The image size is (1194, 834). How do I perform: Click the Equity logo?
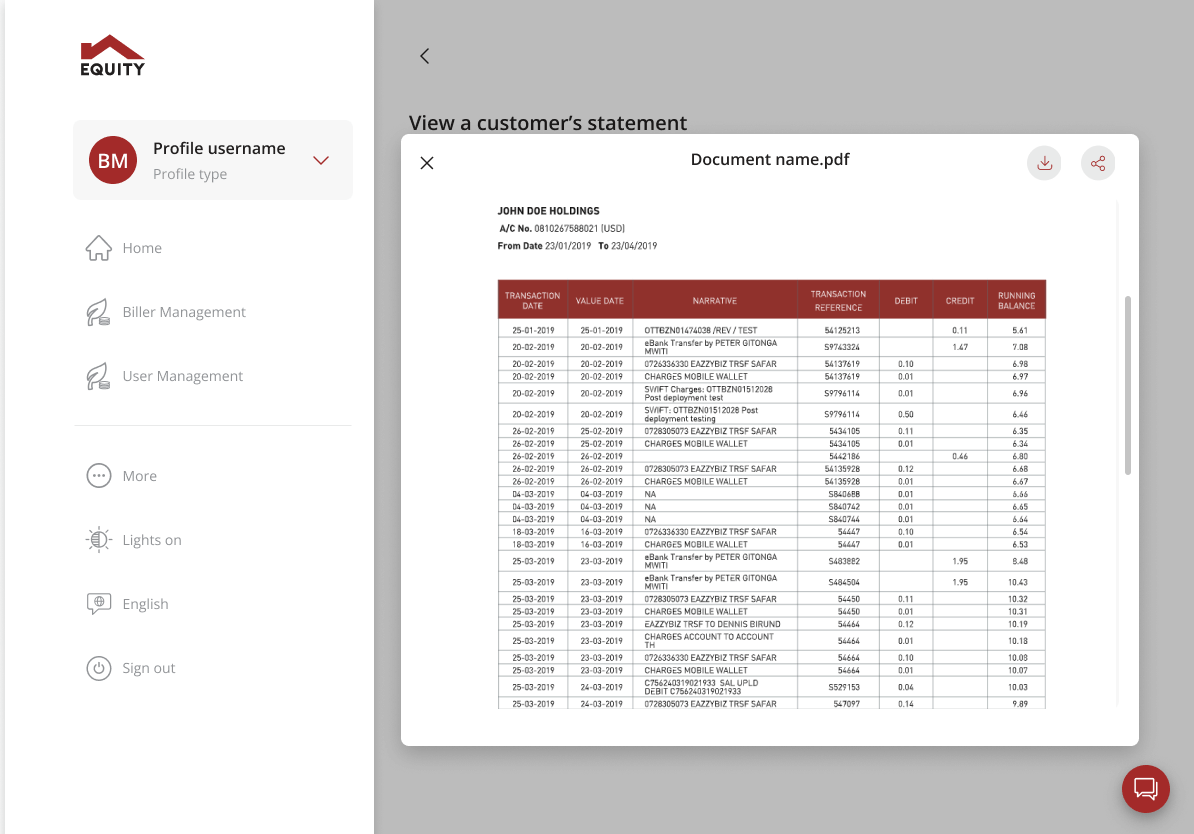113,56
